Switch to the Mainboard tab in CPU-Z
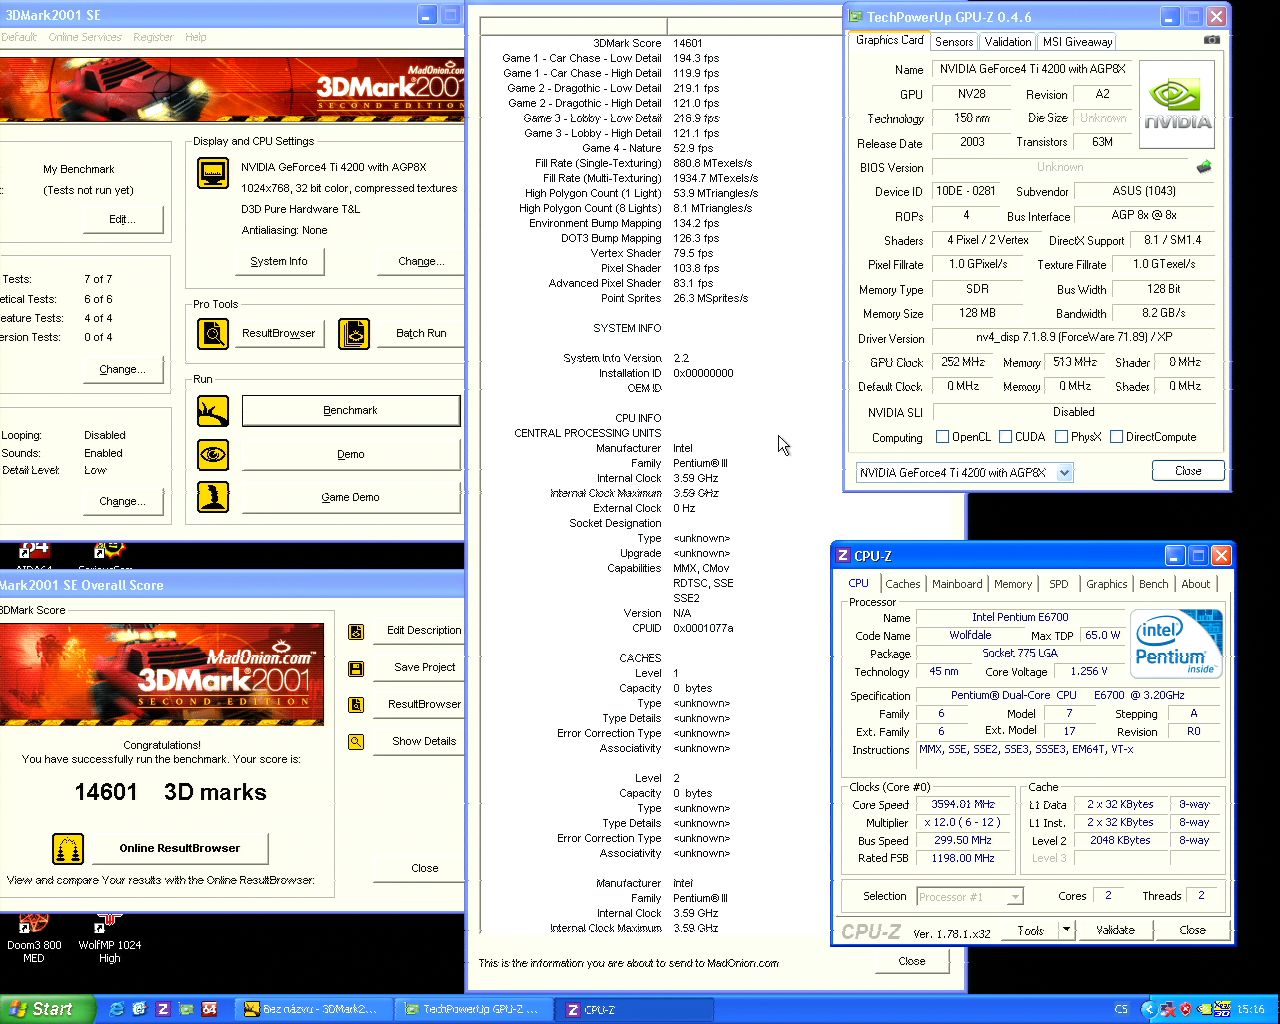 point(957,584)
